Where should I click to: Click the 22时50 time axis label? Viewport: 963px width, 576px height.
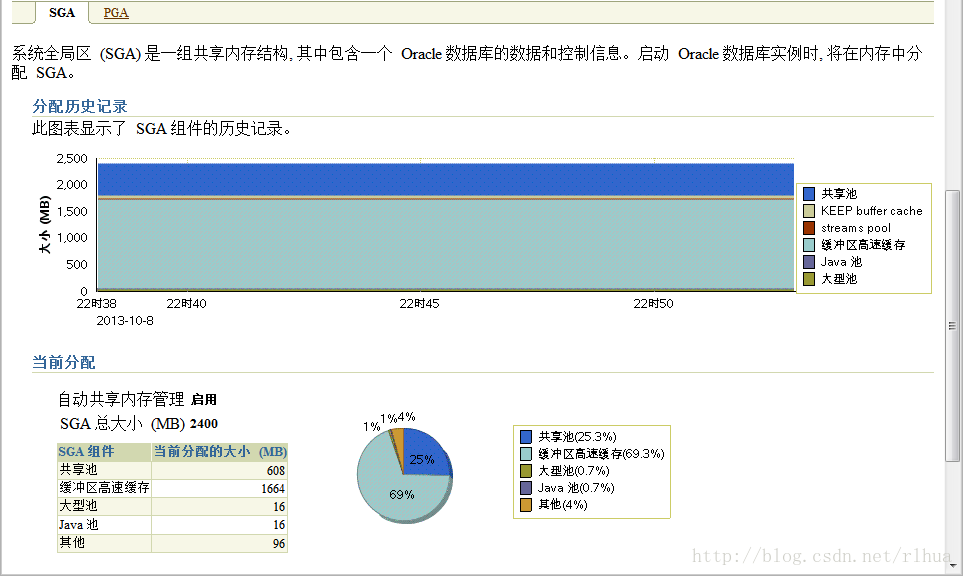(653, 303)
